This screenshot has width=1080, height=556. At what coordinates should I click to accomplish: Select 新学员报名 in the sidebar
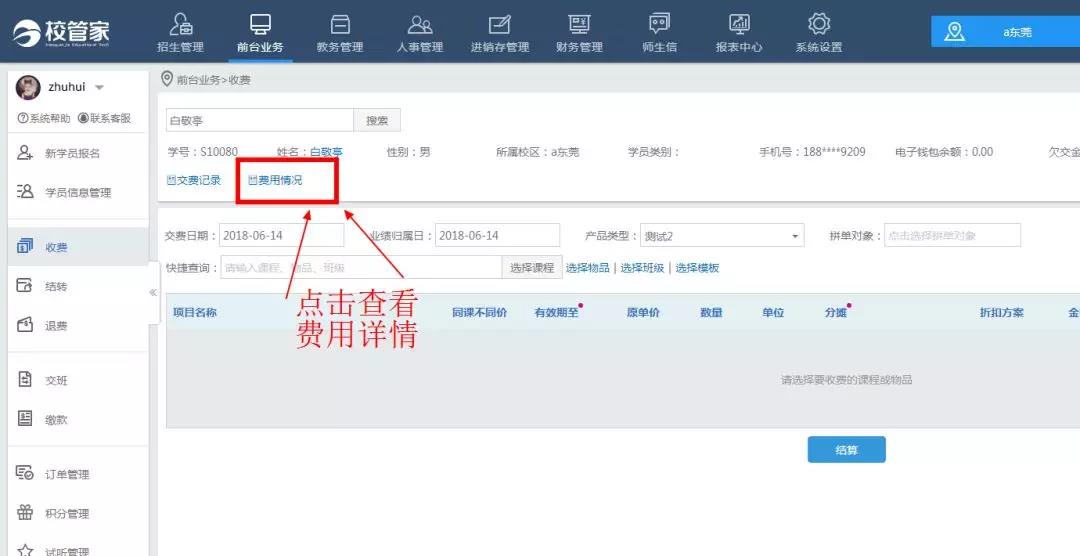[x=72, y=153]
